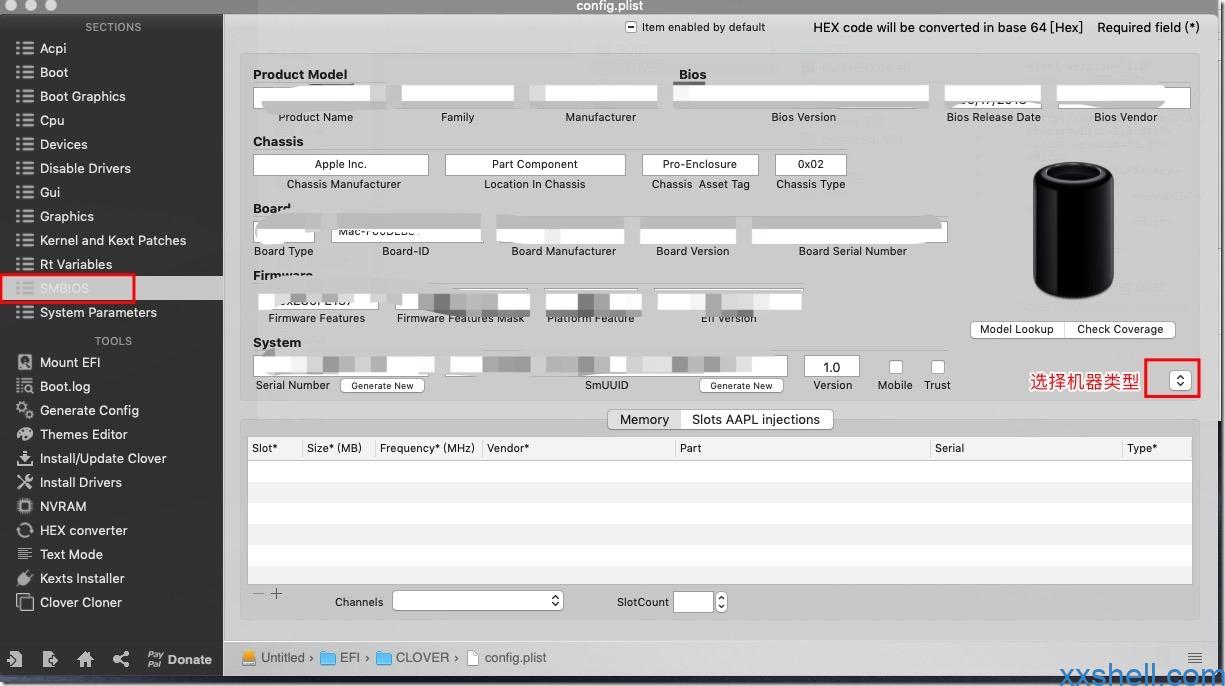
Task: Click Generate New beside SmUUID
Action: tap(742, 386)
